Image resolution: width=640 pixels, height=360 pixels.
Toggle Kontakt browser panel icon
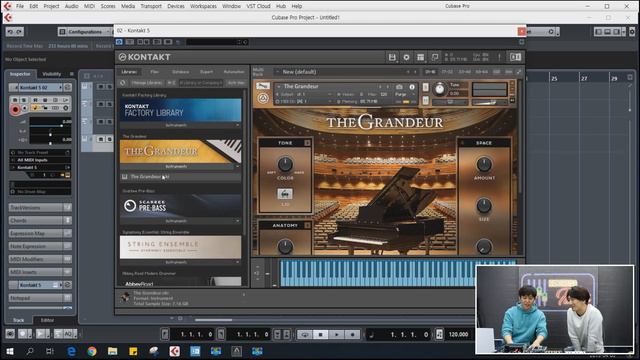point(420,57)
